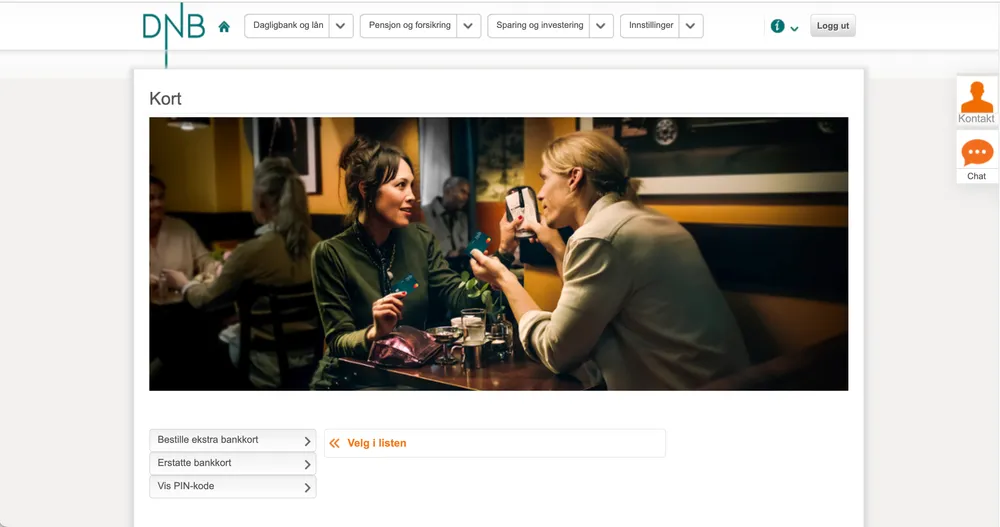The image size is (1000, 527).
Task: Expand the Dagligbank og lån dropdown arrow
Action: (341, 26)
